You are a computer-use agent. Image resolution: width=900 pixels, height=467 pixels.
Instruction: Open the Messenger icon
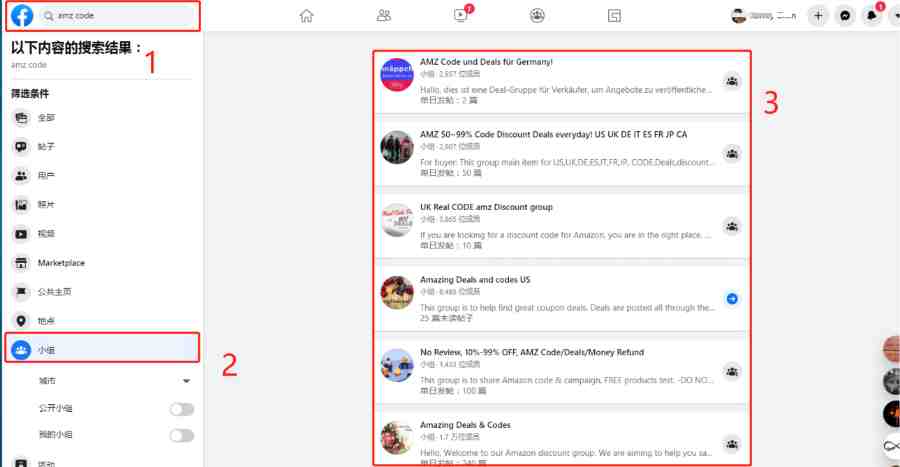[x=845, y=16]
